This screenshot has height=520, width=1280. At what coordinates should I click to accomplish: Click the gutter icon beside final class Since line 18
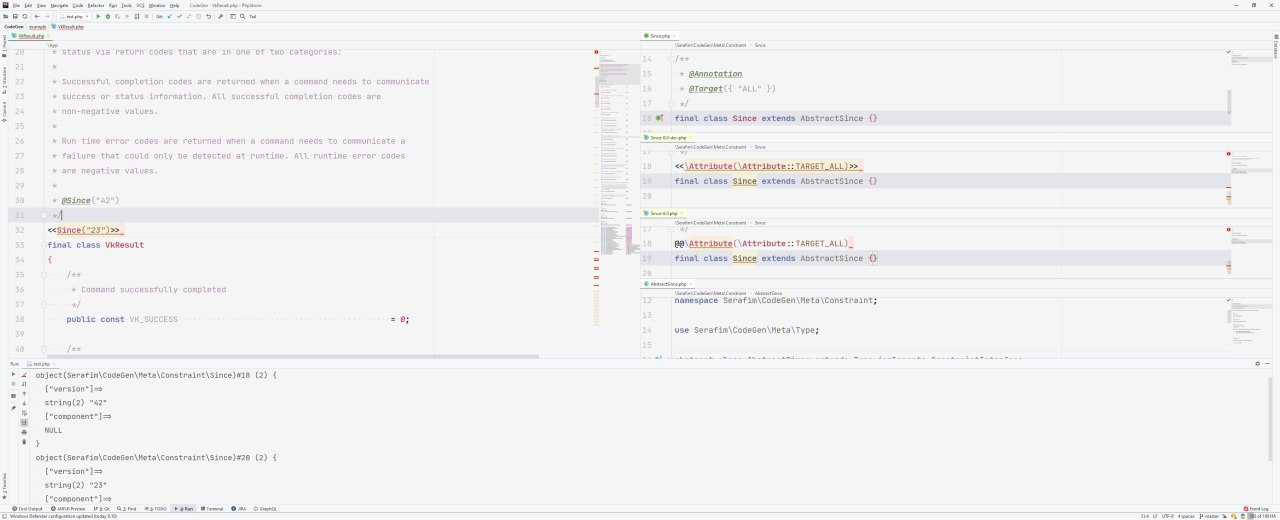point(659,118)
